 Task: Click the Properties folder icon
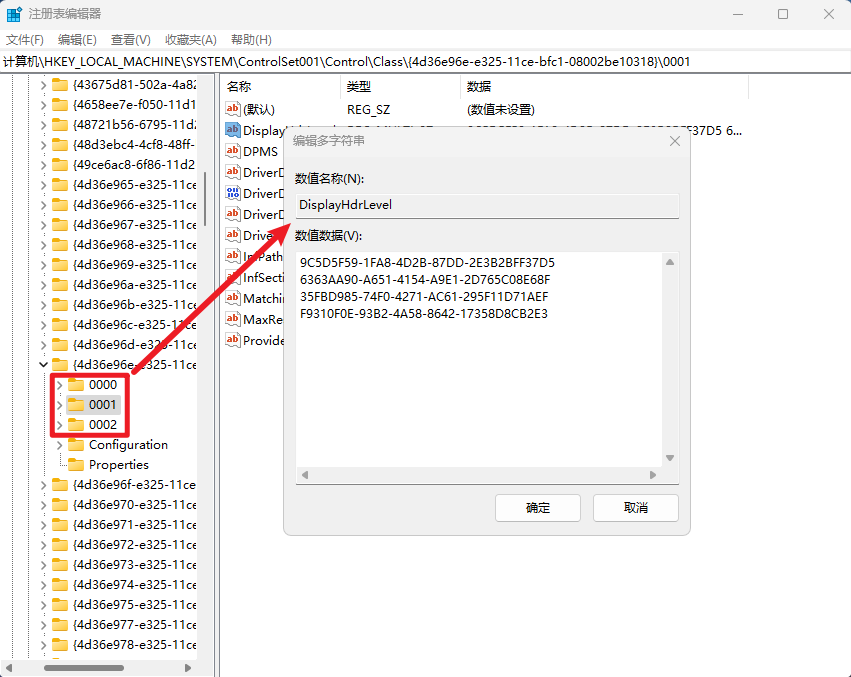(x=76, y=465)
